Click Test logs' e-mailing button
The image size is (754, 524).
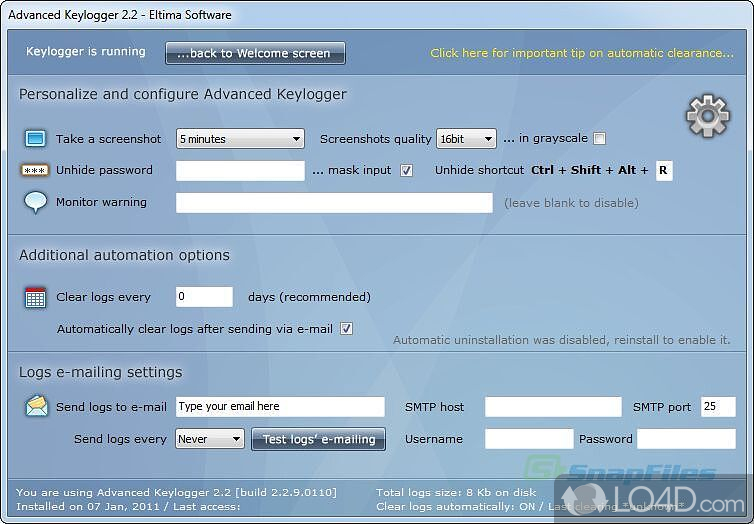318,439
